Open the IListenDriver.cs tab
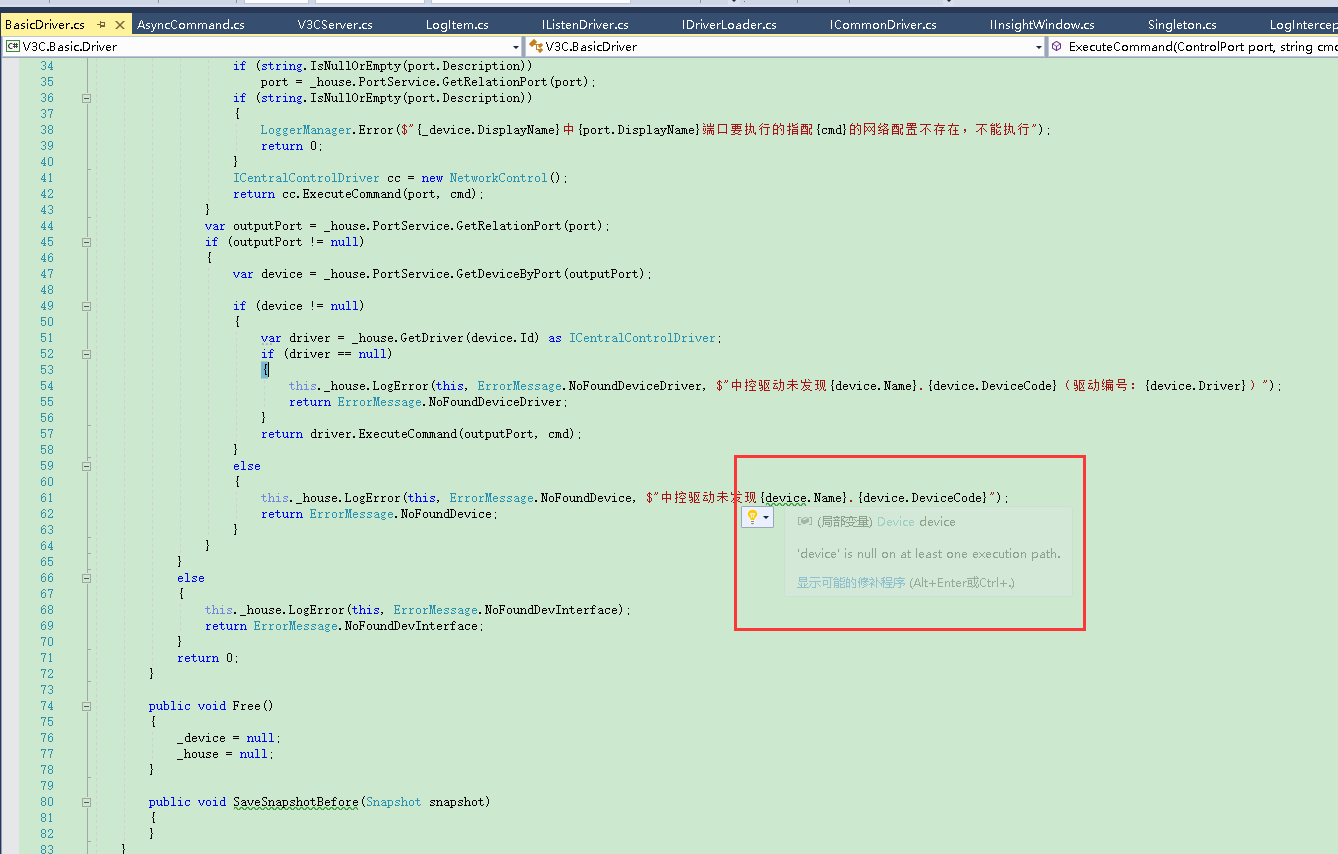The height and width of the screenshot is (854, 1338). click(x=585, y=25)
